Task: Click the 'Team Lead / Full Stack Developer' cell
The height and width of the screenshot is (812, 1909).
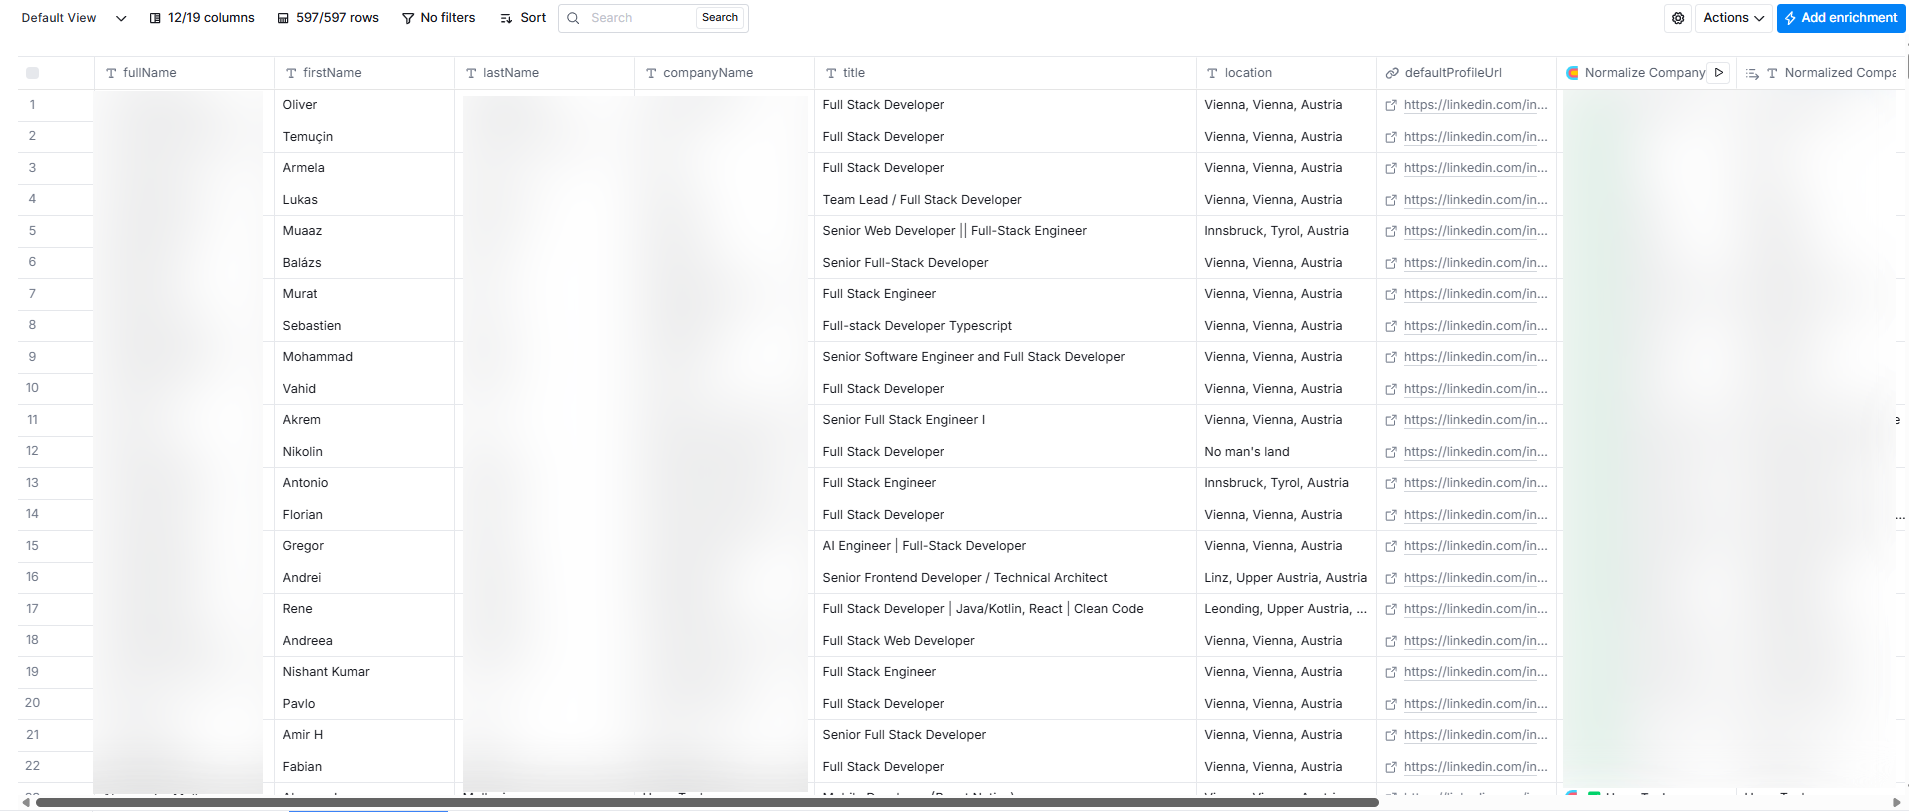Action: tap(1005, 200)
